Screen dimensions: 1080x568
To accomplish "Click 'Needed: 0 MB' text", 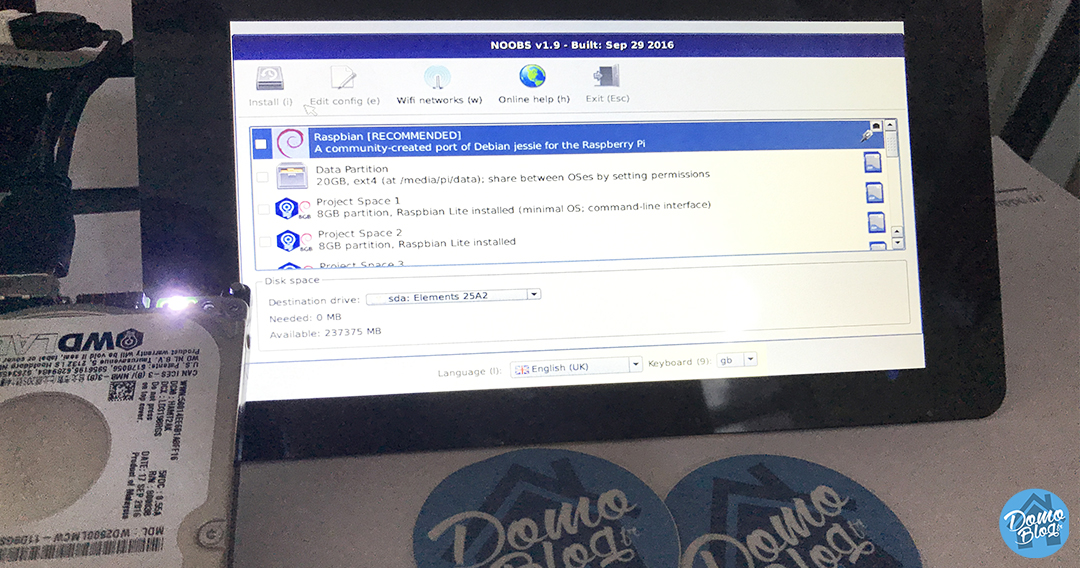I will [305, 317].
